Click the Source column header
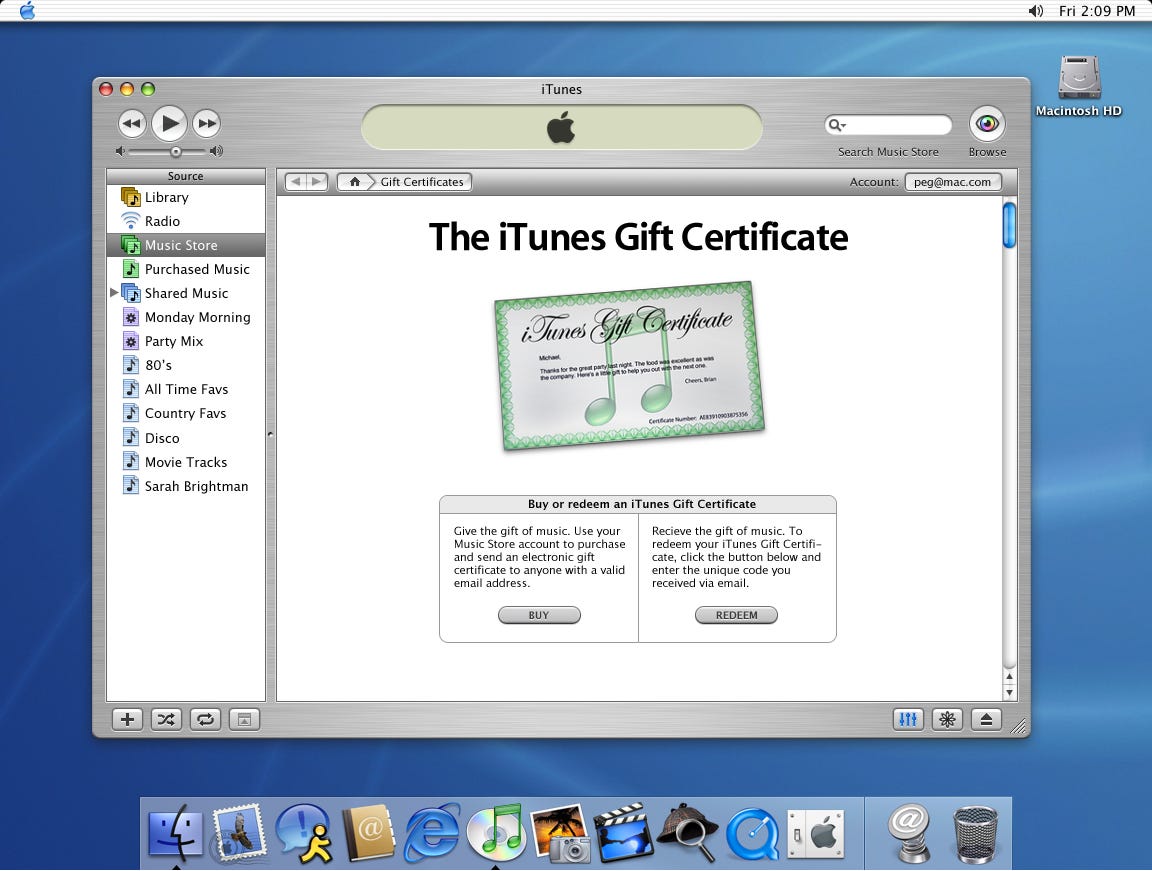 [x=186, y=176]
